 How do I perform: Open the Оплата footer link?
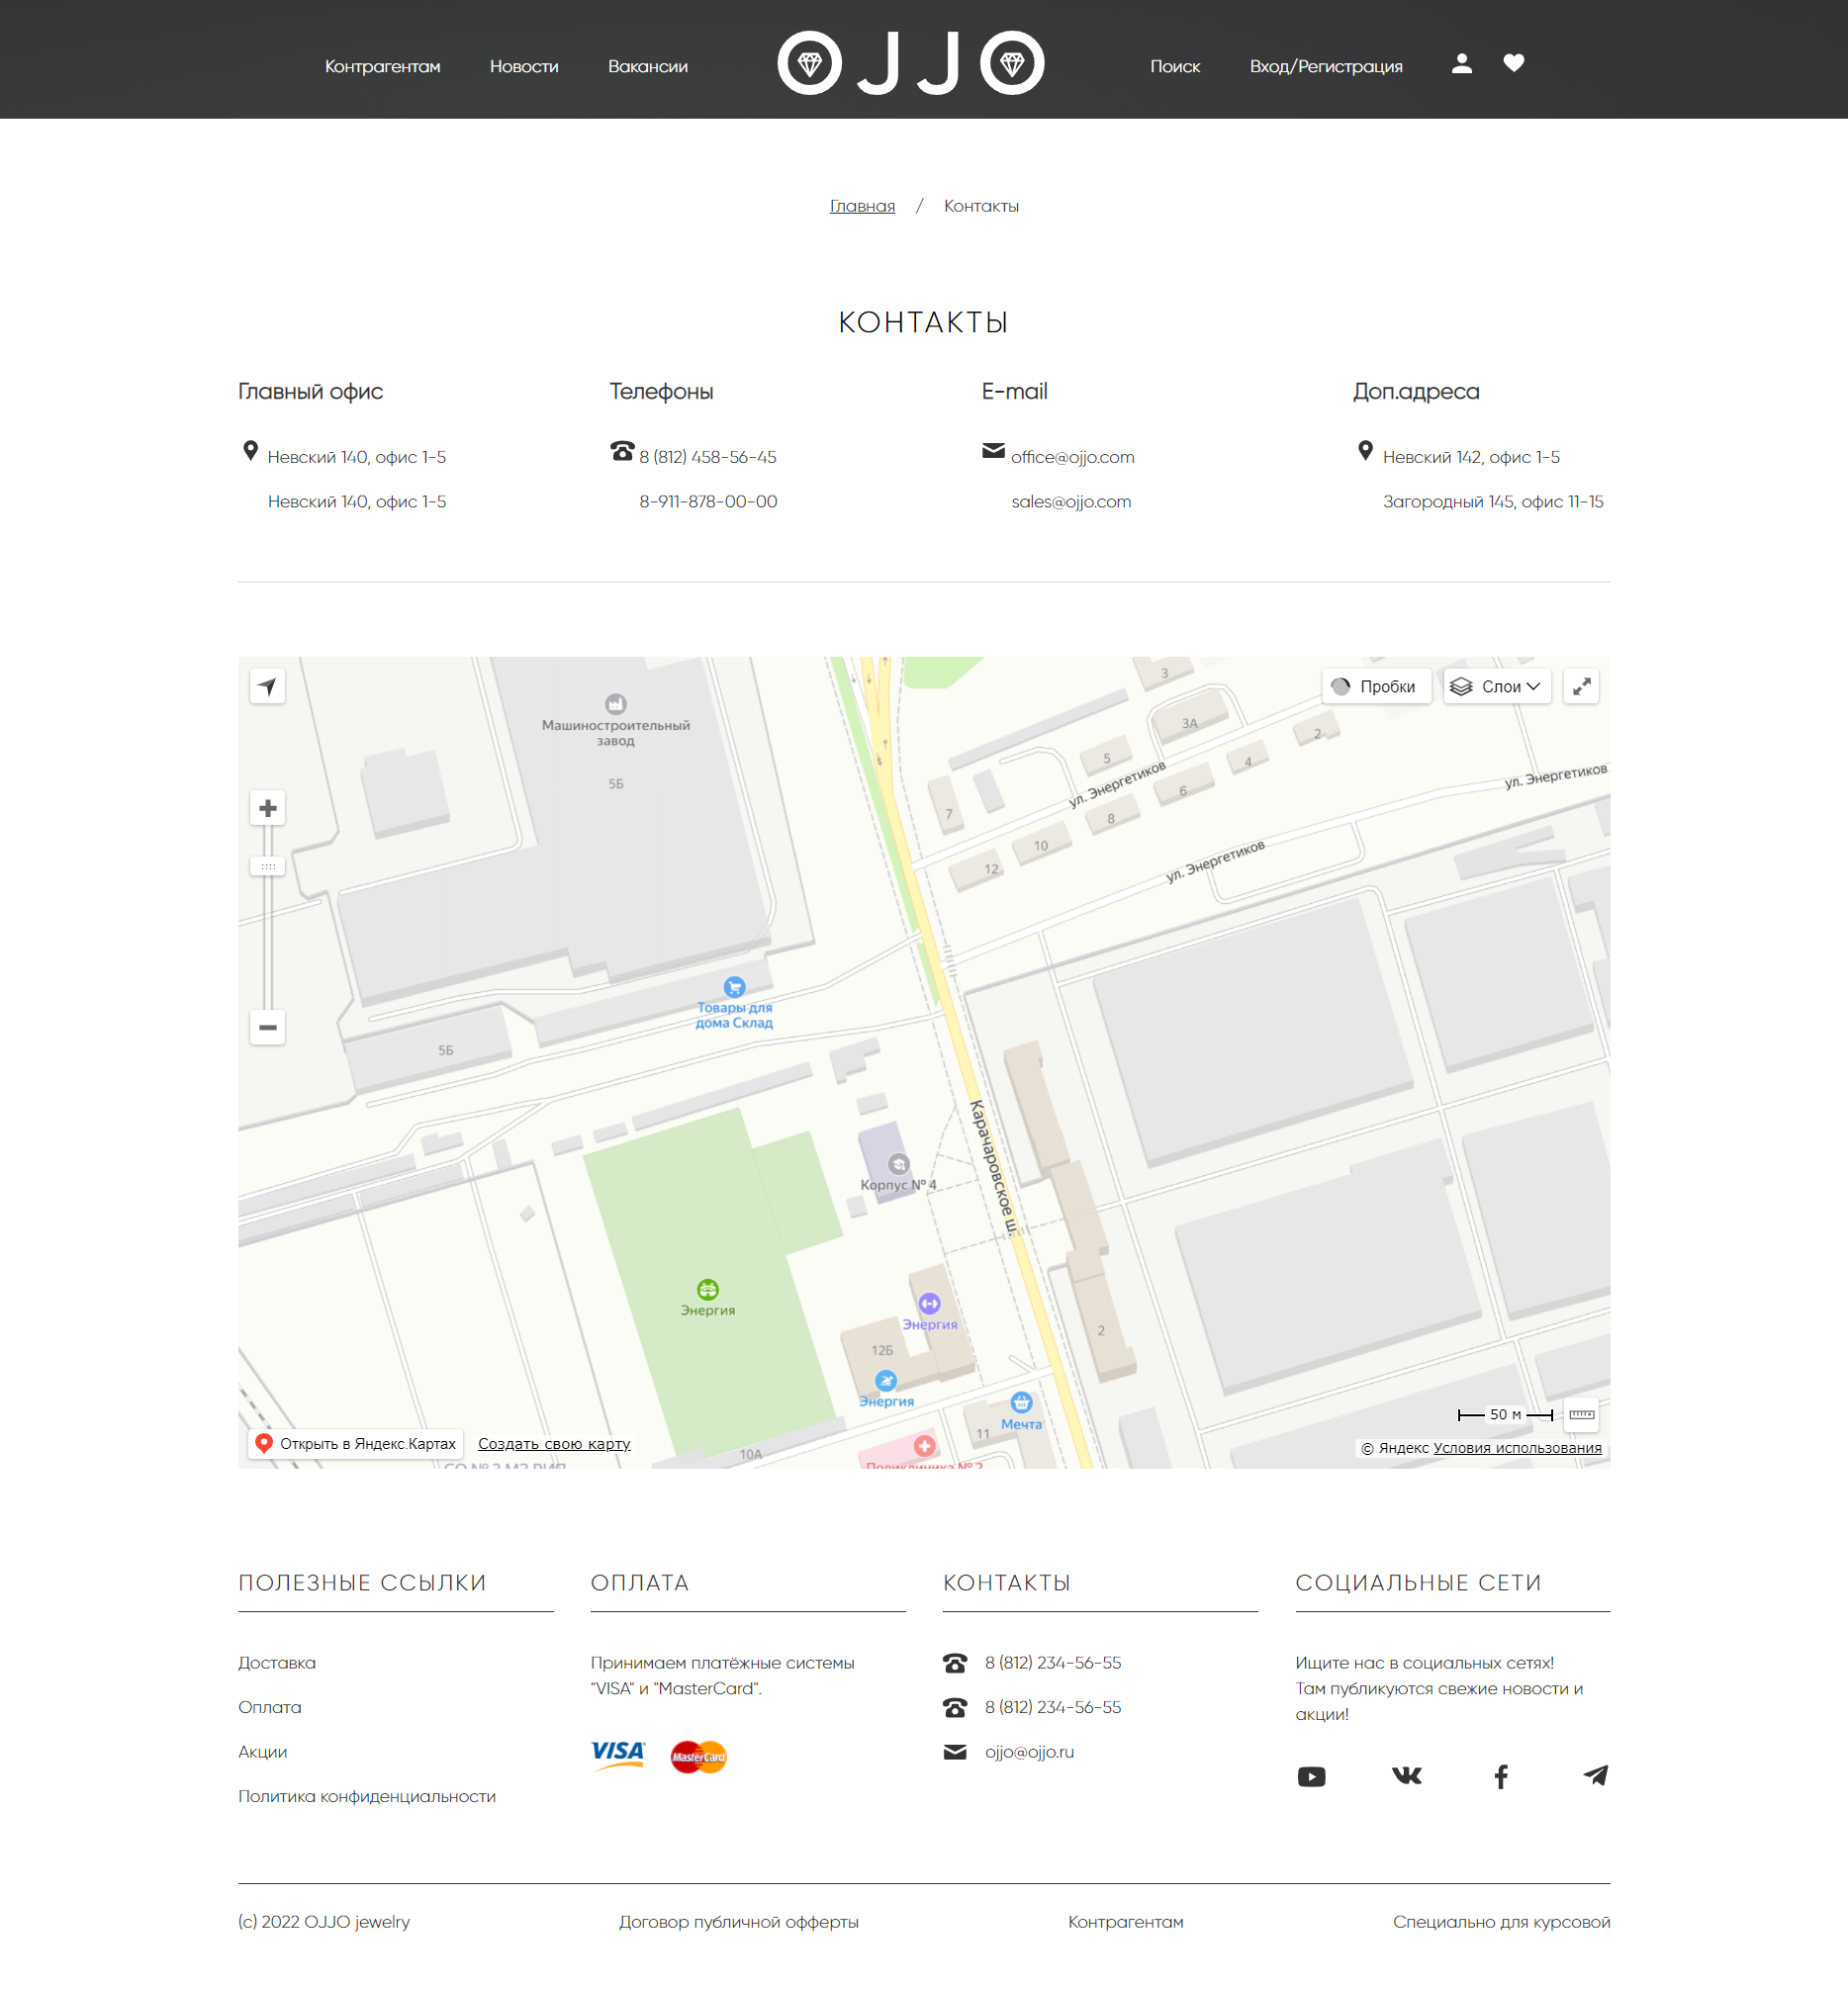pos(270,1707)
